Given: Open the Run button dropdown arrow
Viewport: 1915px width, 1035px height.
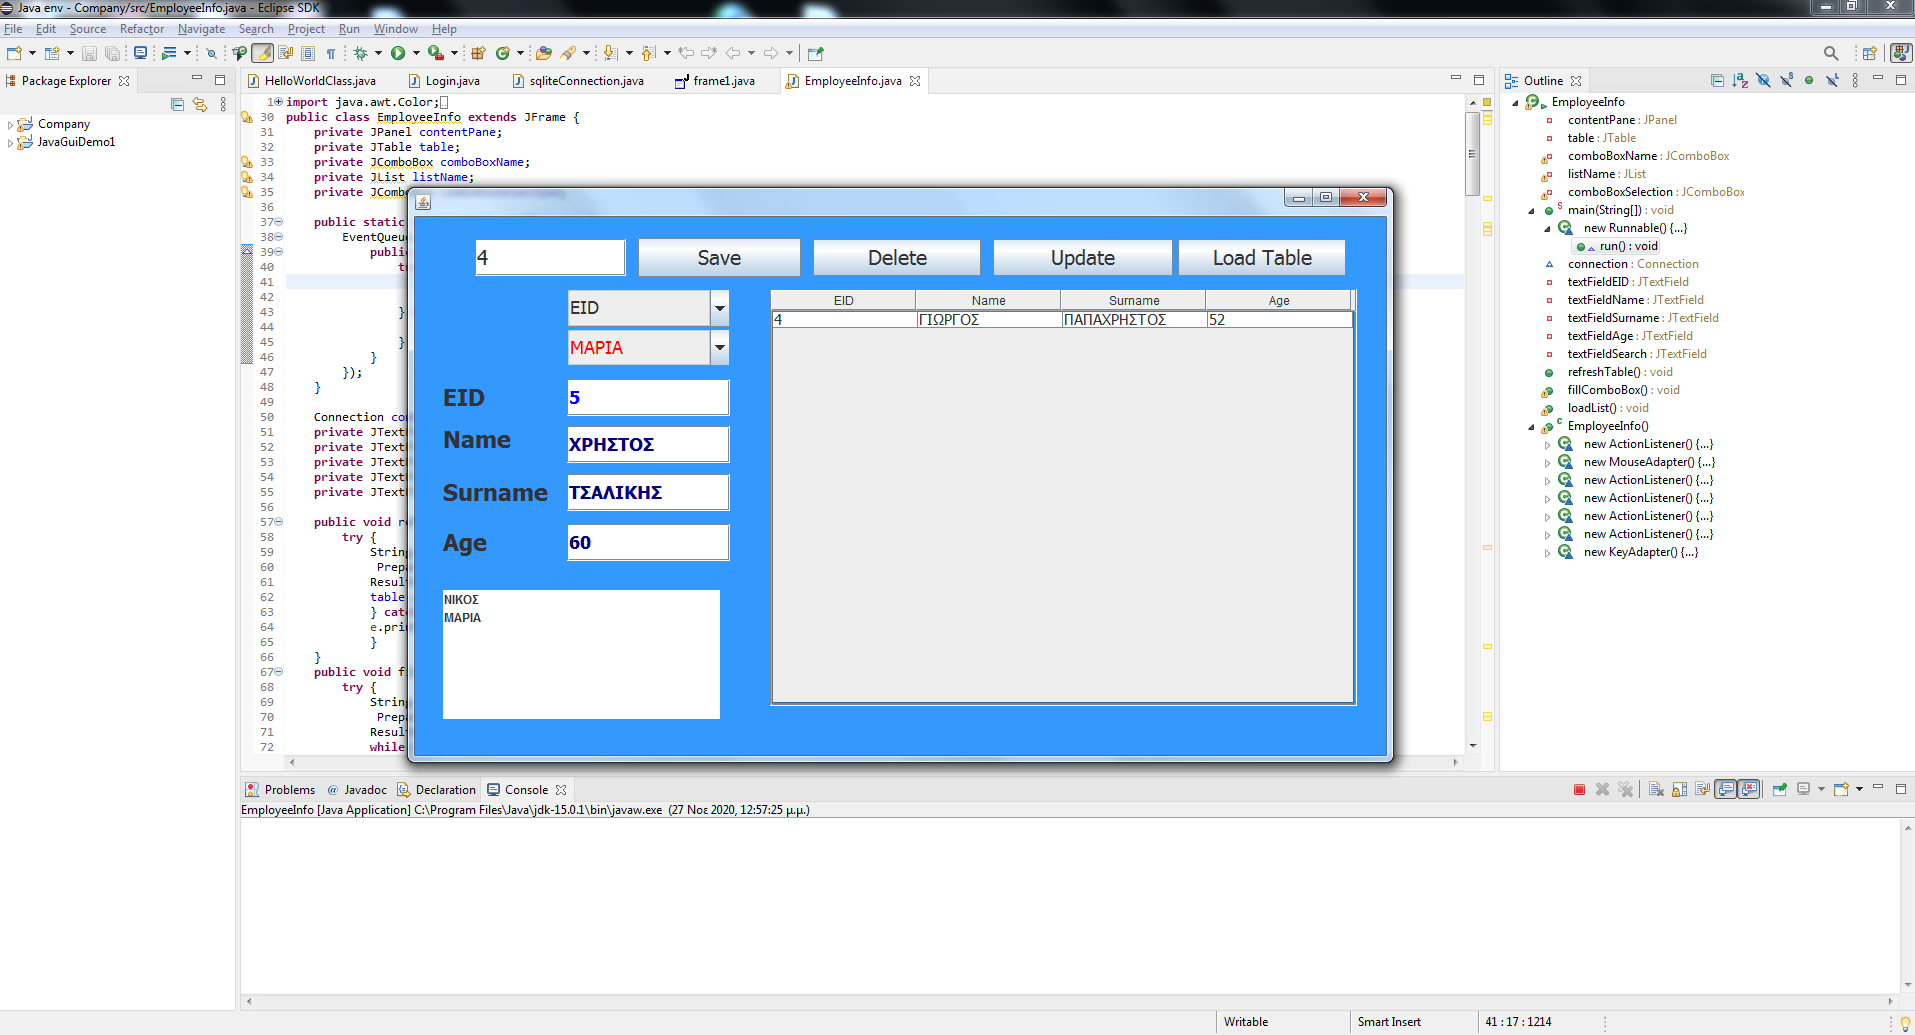Looking at the screenshot, I should coord(416,53).
